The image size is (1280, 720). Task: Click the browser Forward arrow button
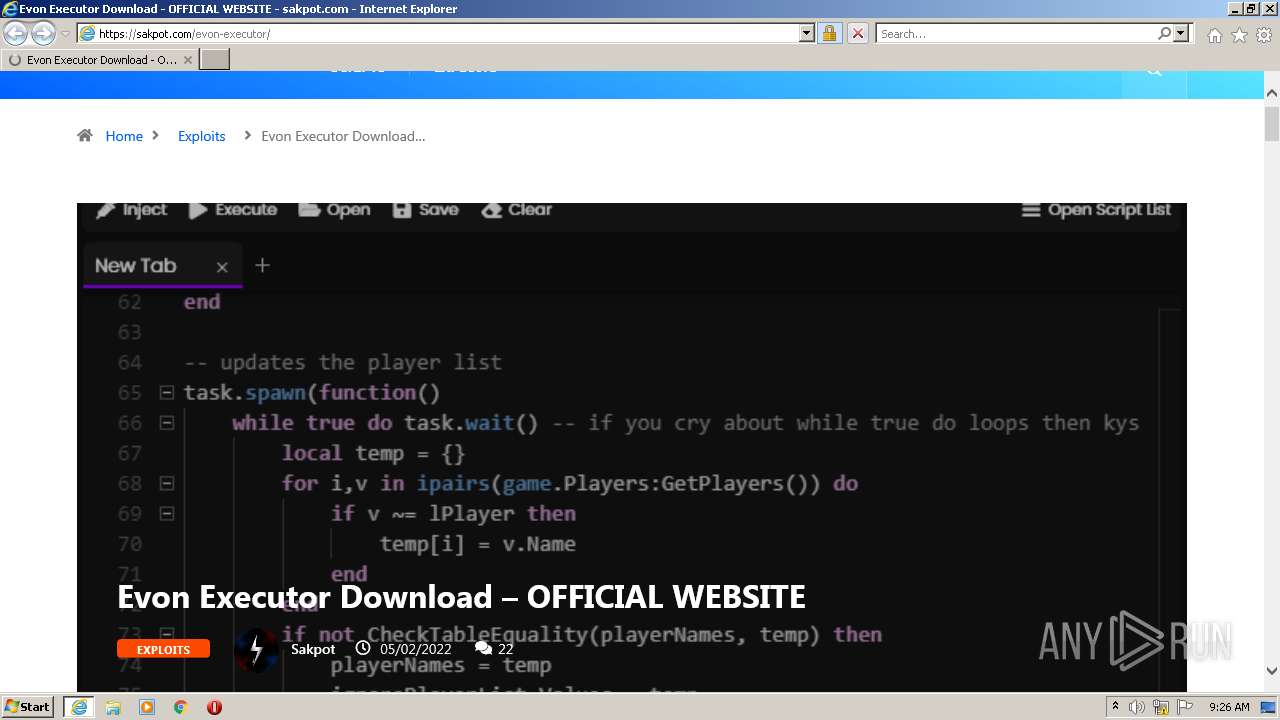click(43, 33)
